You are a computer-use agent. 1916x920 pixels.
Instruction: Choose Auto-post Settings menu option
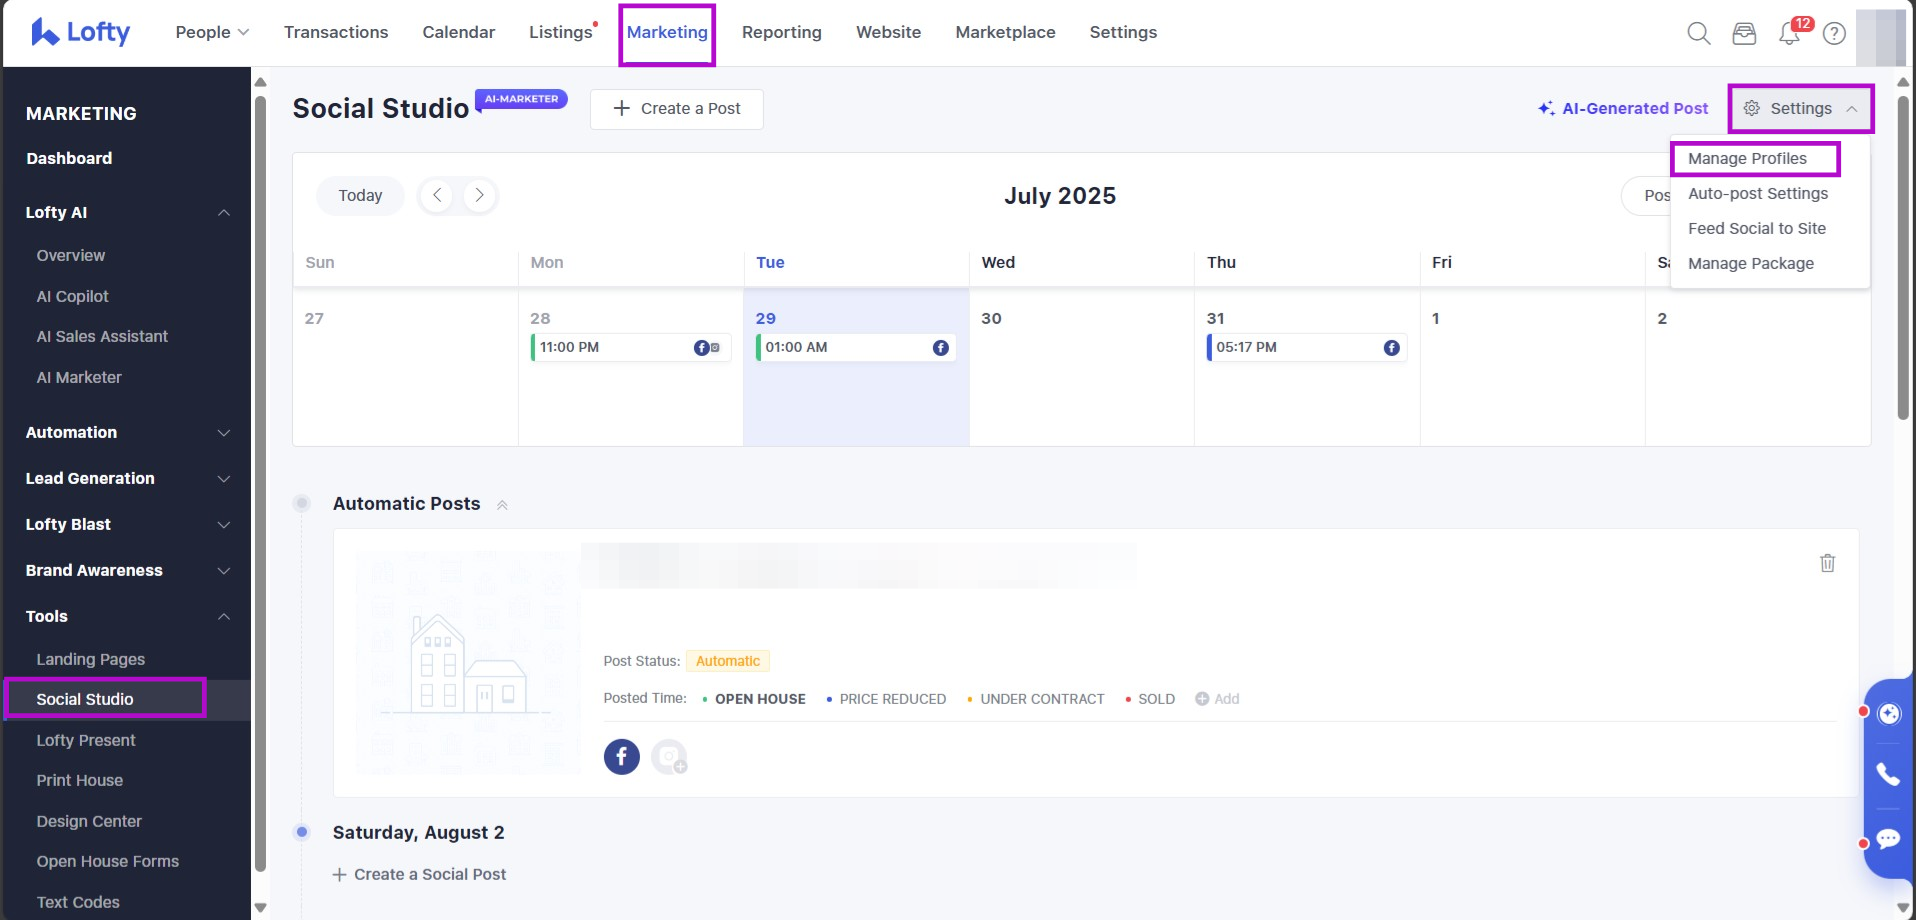(x=1757, y=194)
